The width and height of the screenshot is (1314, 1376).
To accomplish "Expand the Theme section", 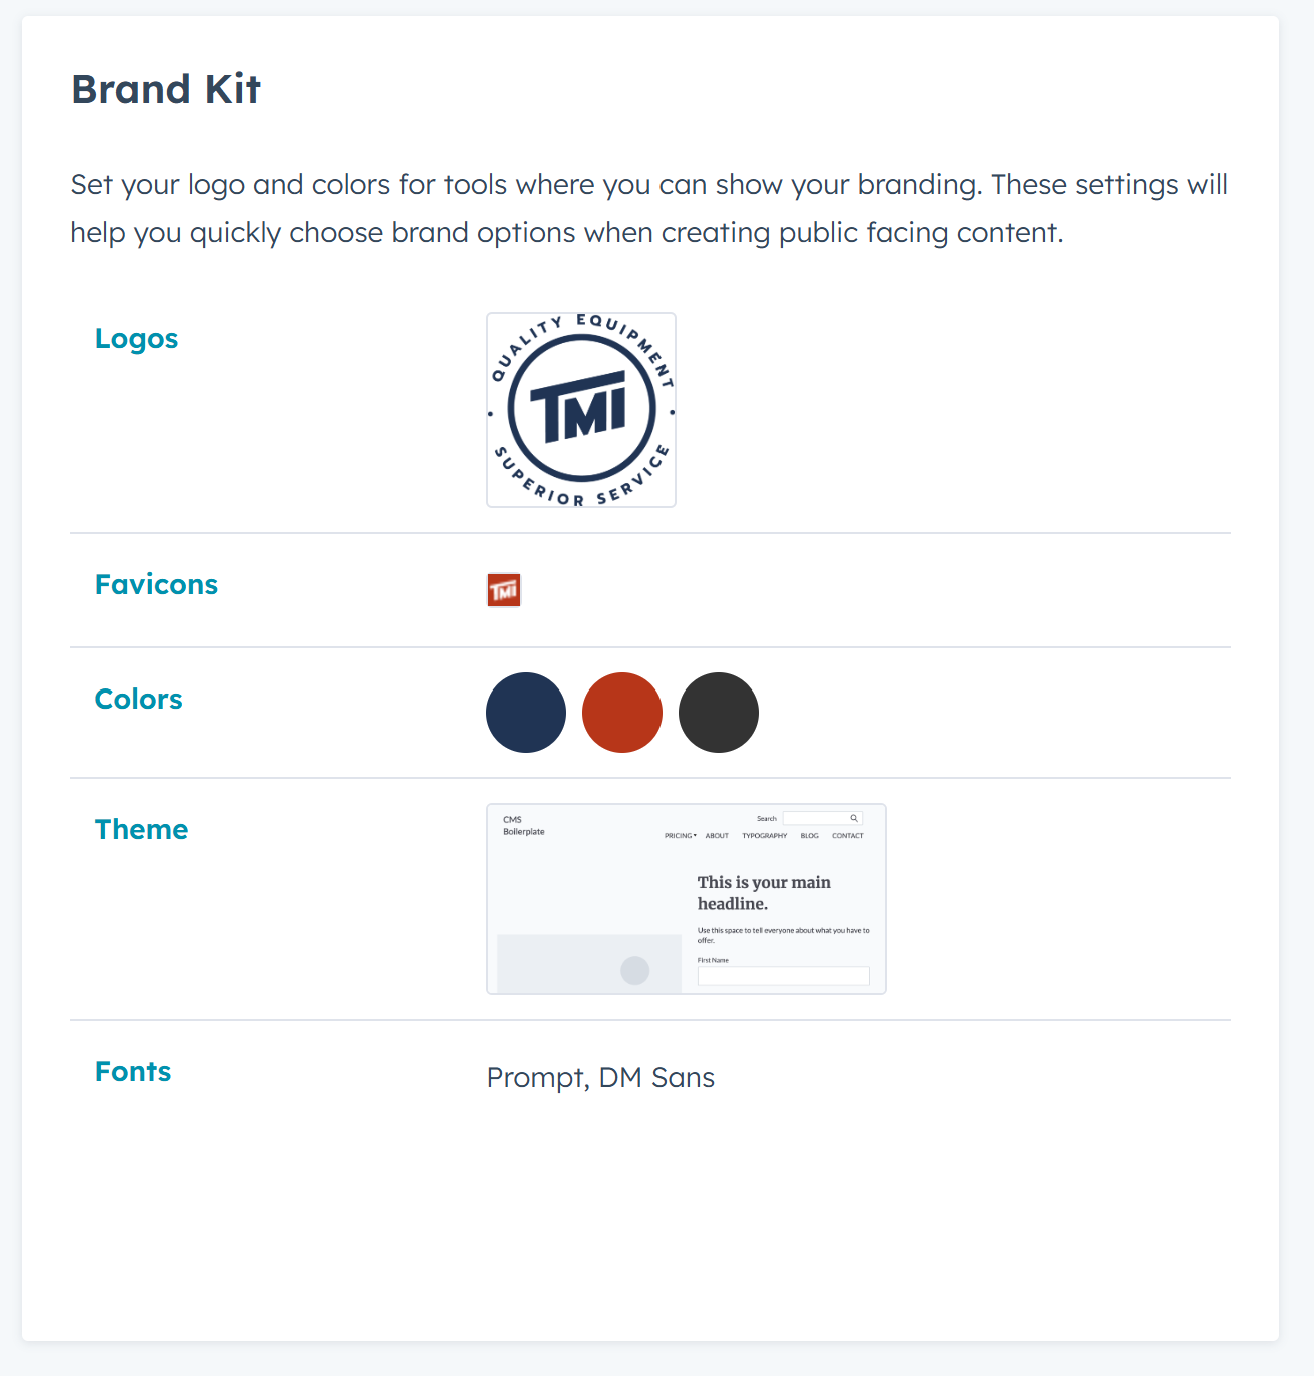I will pyautogui.click(x=141, y=829).
